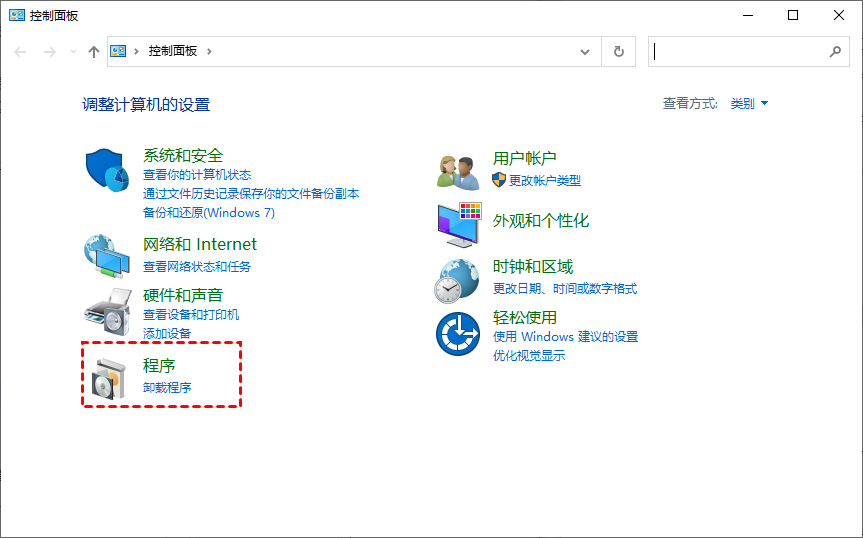
Task: Click 使用 Windows 建议的设置 link
Action: point(565,337)
